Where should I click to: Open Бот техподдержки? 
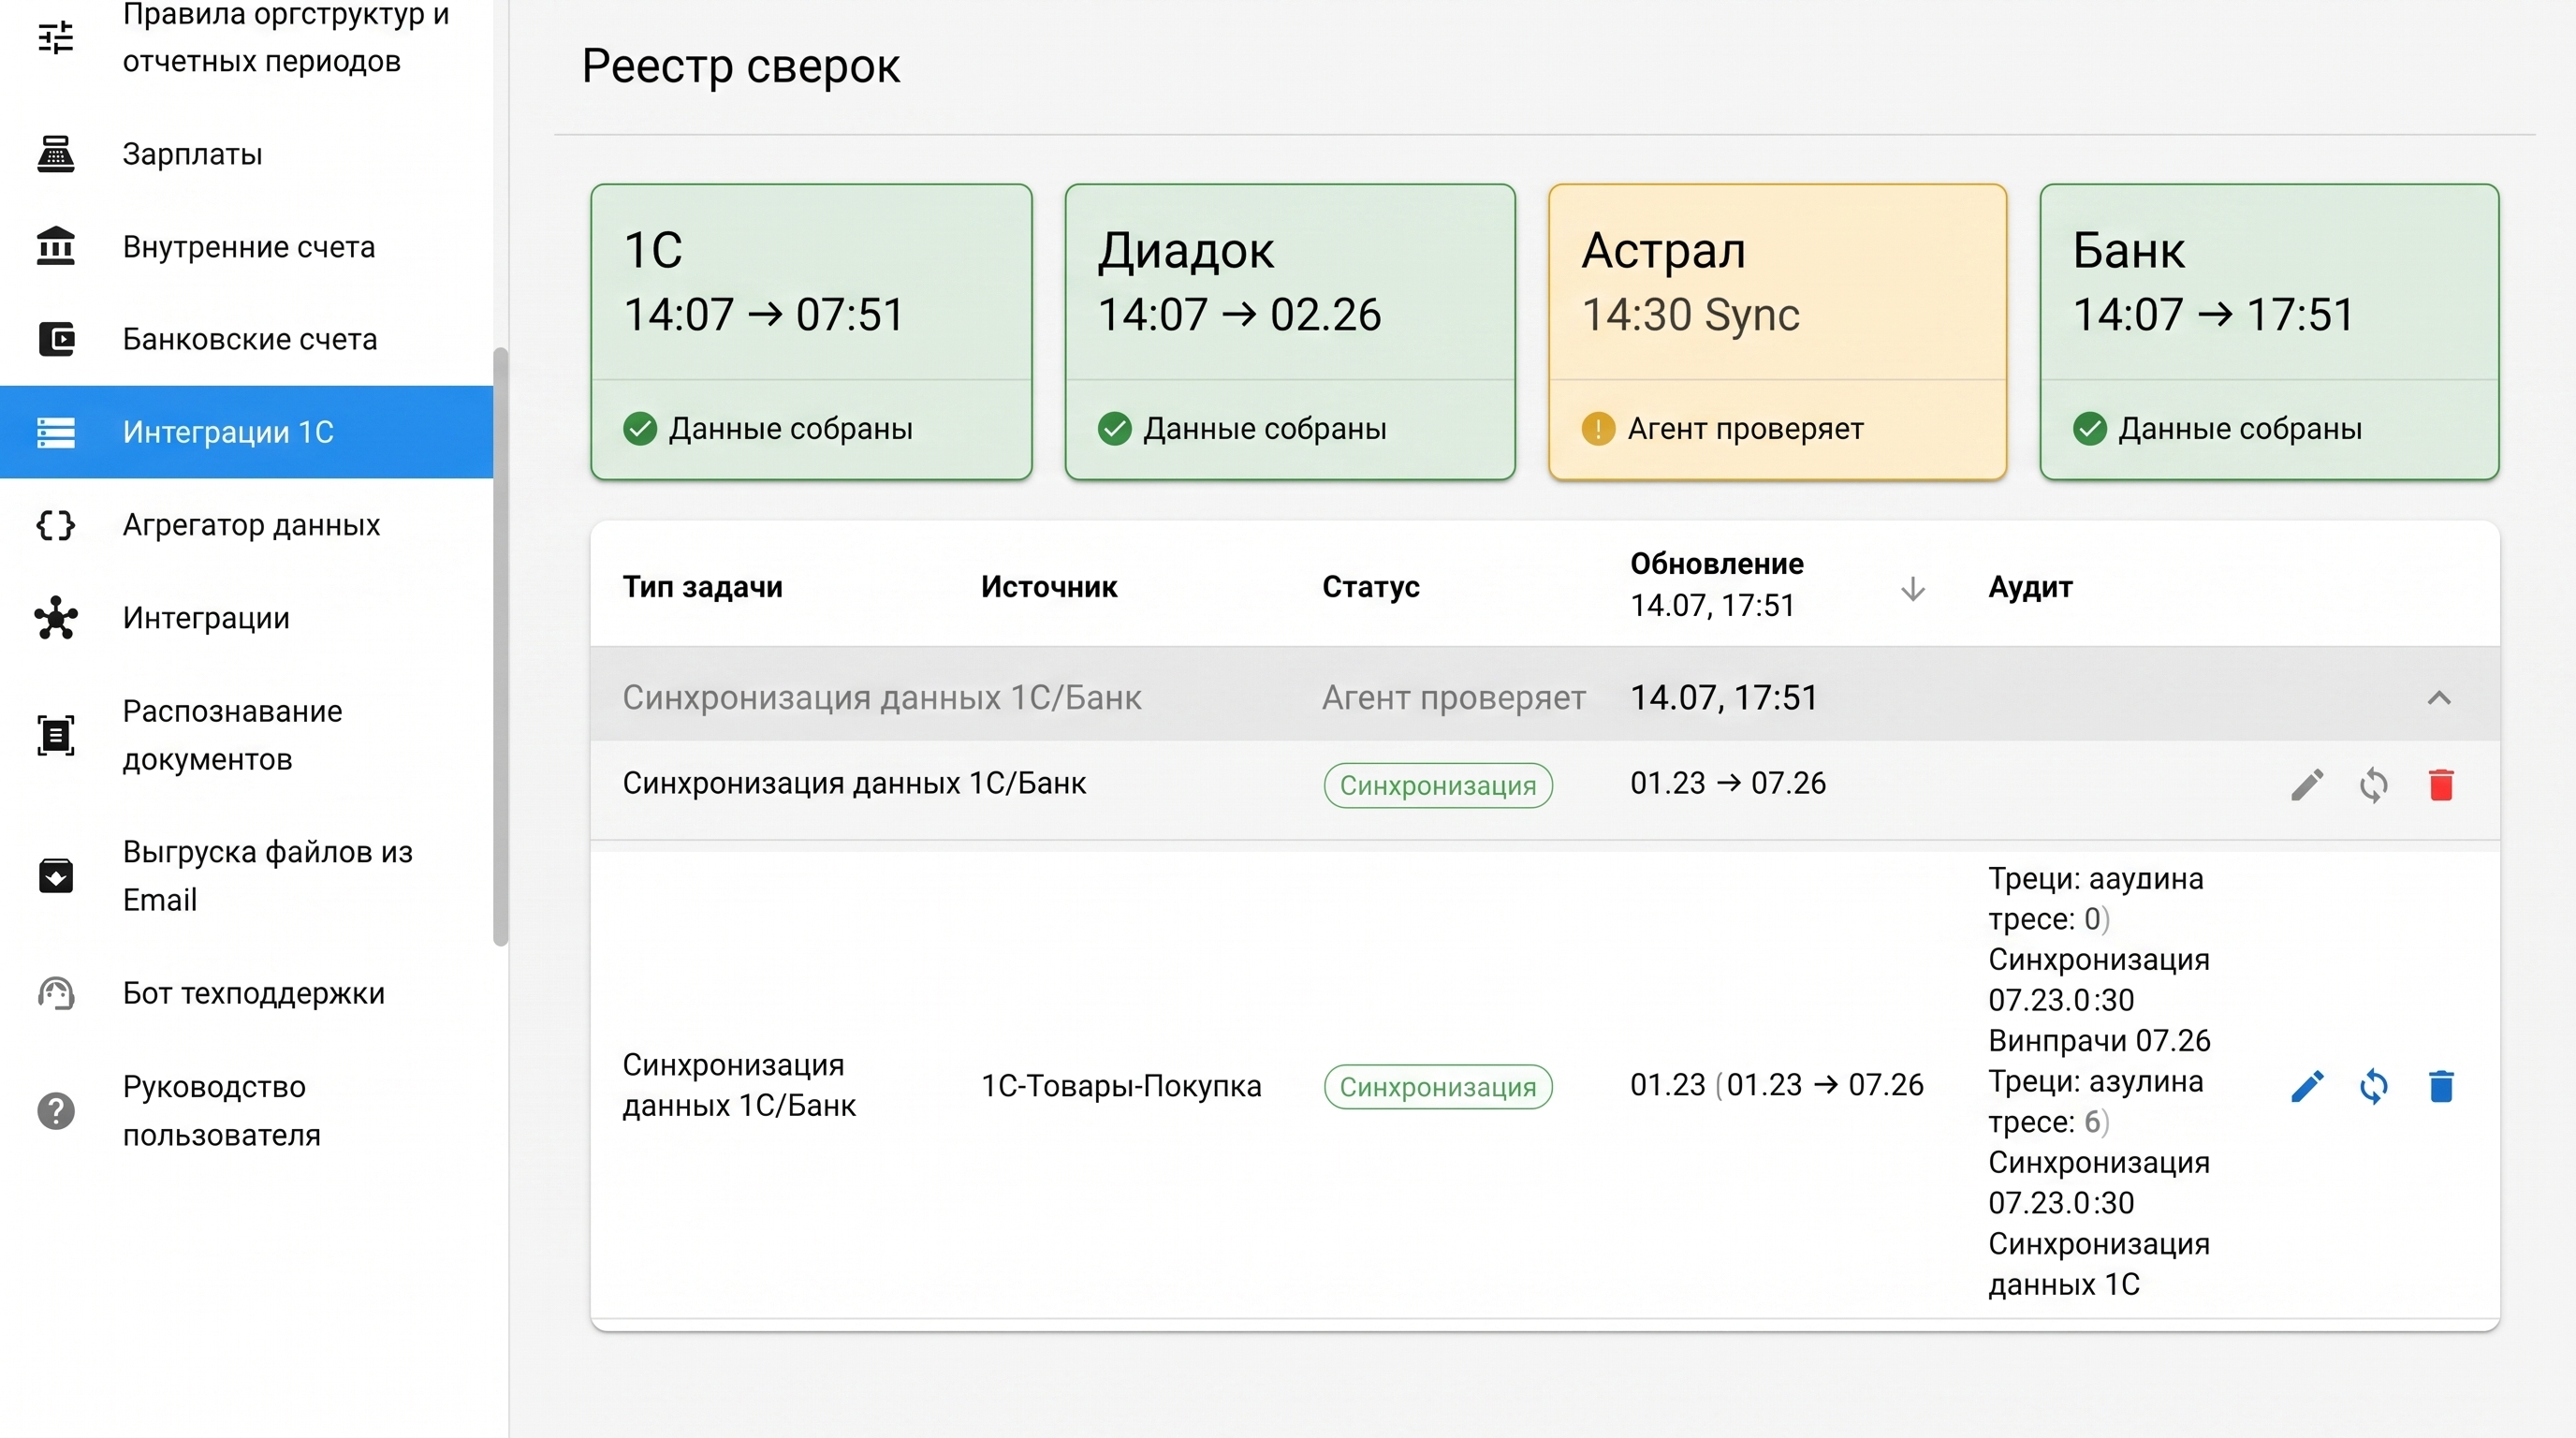coord(247,993)
